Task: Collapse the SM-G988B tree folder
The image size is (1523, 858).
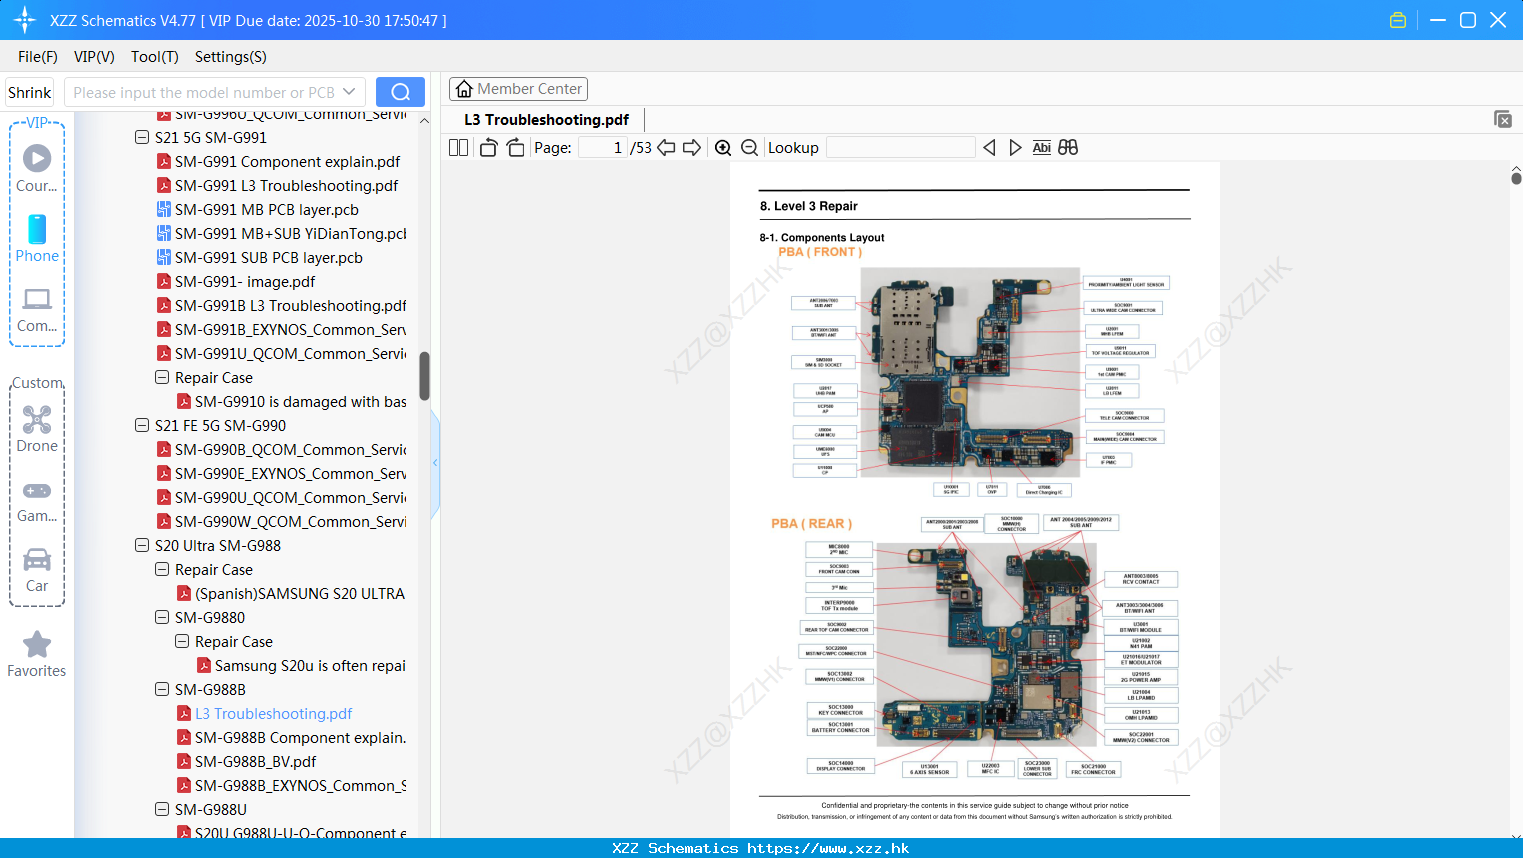Action: [x=162, y=689]
